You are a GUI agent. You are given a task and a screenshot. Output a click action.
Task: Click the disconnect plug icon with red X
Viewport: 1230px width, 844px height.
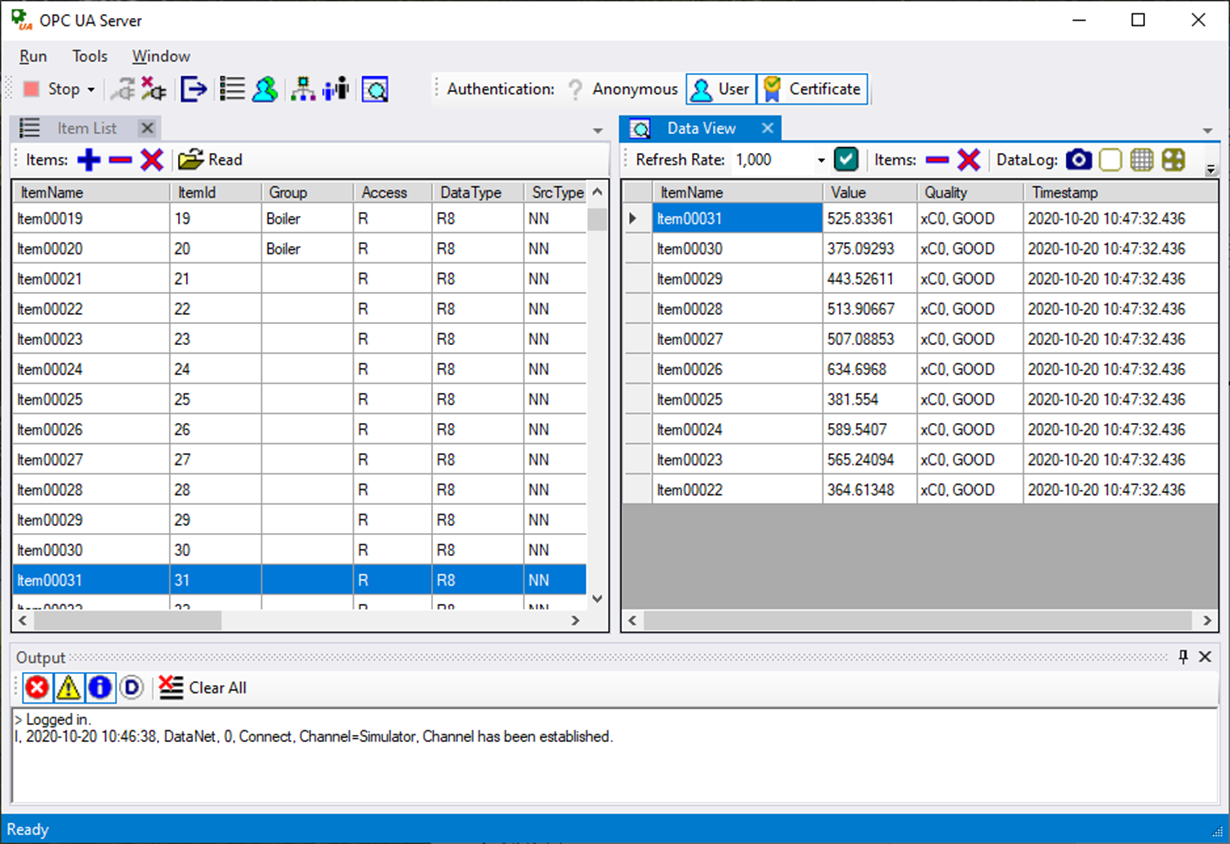point(153,89)
